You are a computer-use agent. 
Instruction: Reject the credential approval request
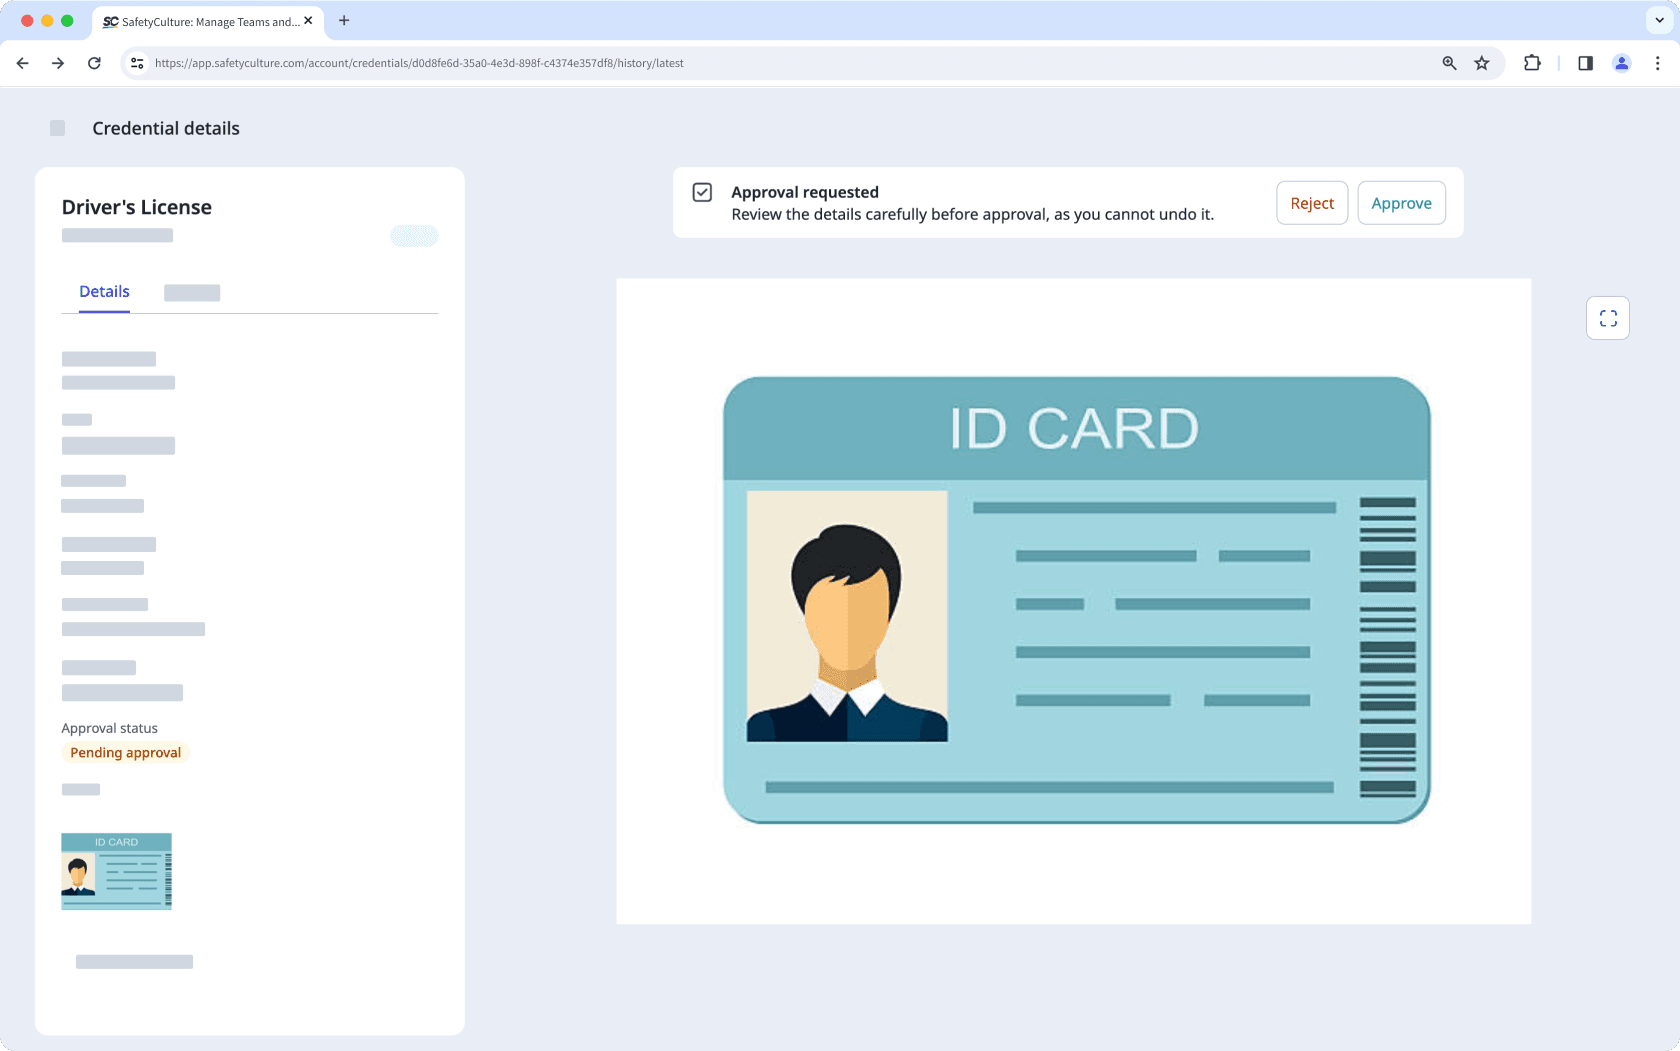pyautogui.click(x=1312, y=202)
